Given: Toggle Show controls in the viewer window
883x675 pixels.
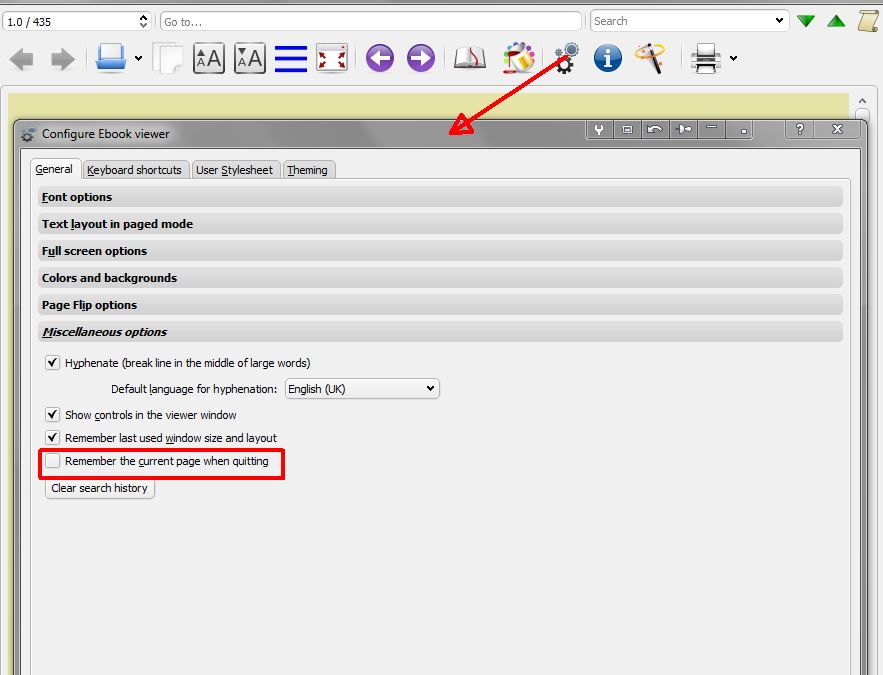Looking at the screenshot, I should (52, 415).
